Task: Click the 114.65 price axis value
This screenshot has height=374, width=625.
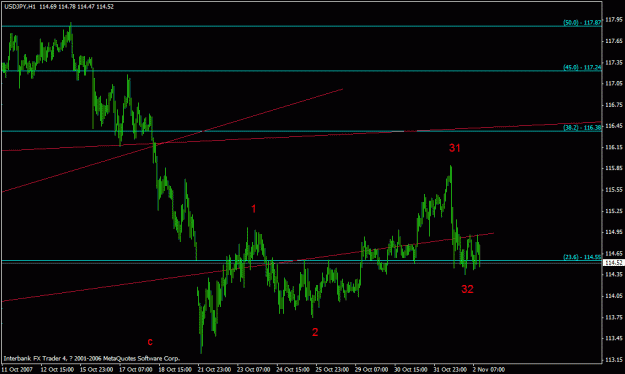Action: pos(614,254)
